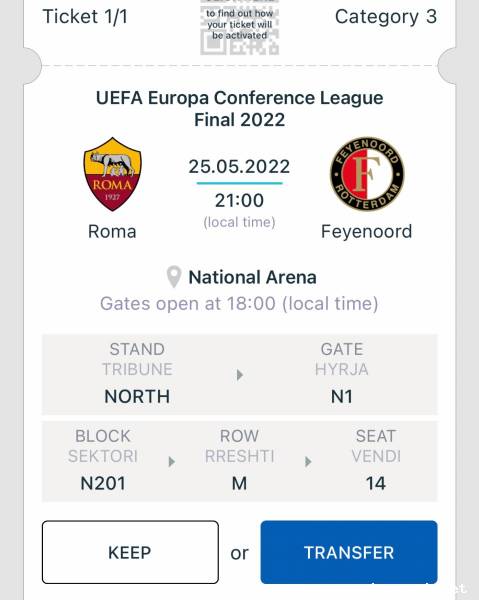Tap the blue TRANSFER button
Screen dimensions: 479x600
pos(349,552)
